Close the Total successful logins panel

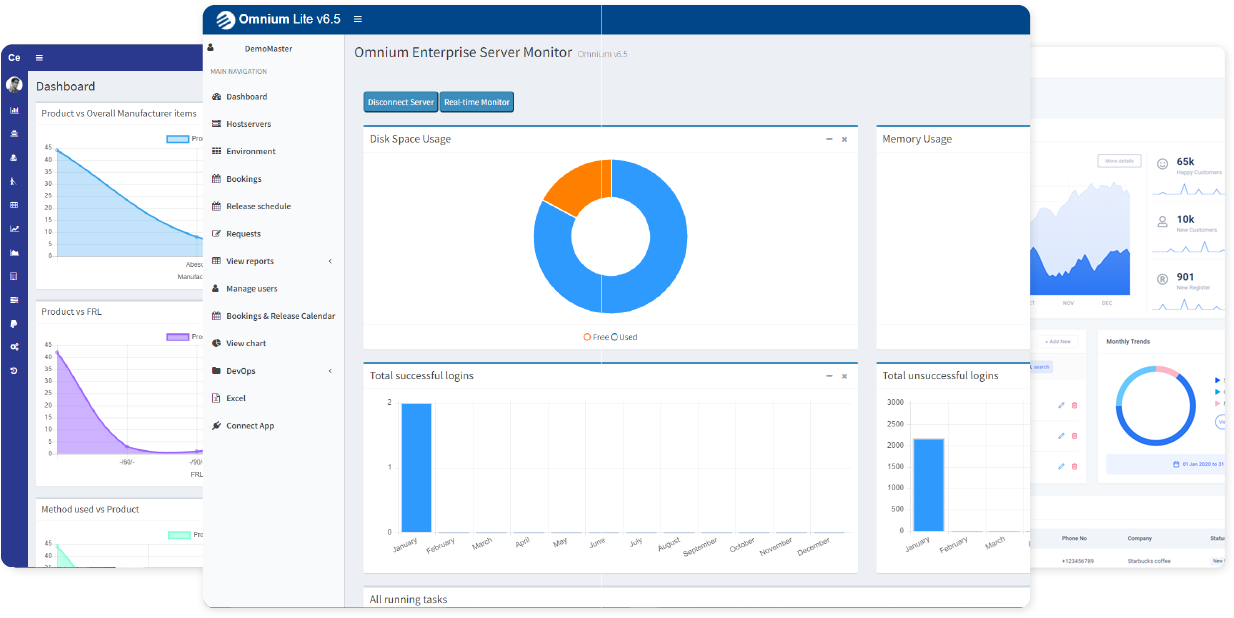844,376
